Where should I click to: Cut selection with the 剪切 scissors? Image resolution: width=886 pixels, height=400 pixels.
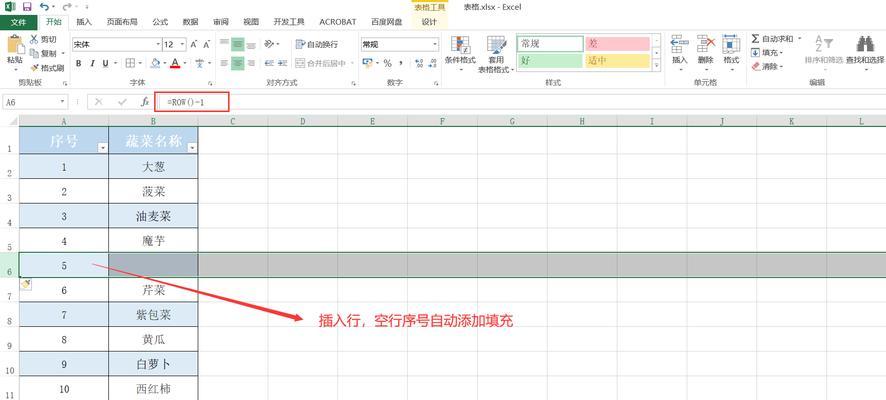coord(44,40)
